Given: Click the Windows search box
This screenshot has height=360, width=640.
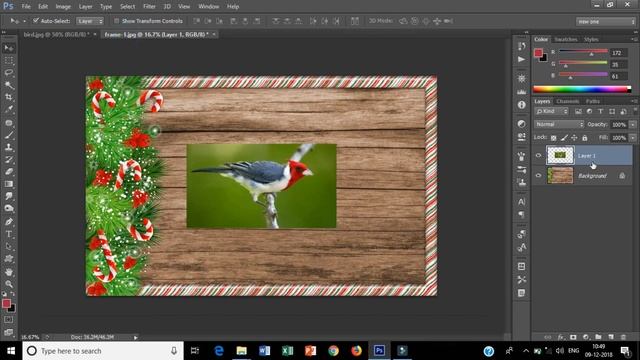Looking at the screenshot, I should pos(103,351).
